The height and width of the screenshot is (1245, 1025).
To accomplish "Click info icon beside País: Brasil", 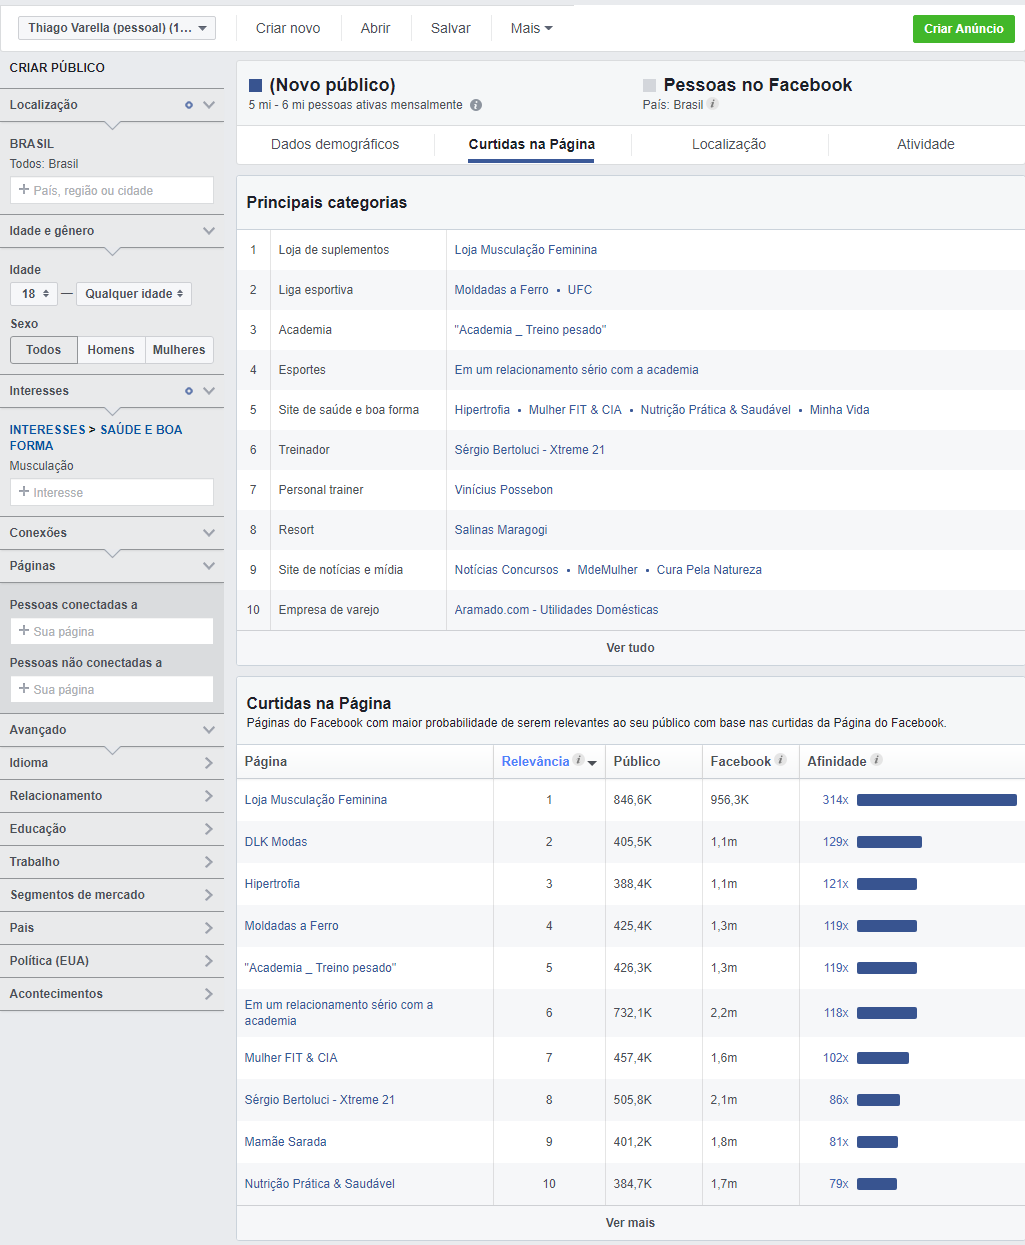I will [x=713, y=104].
